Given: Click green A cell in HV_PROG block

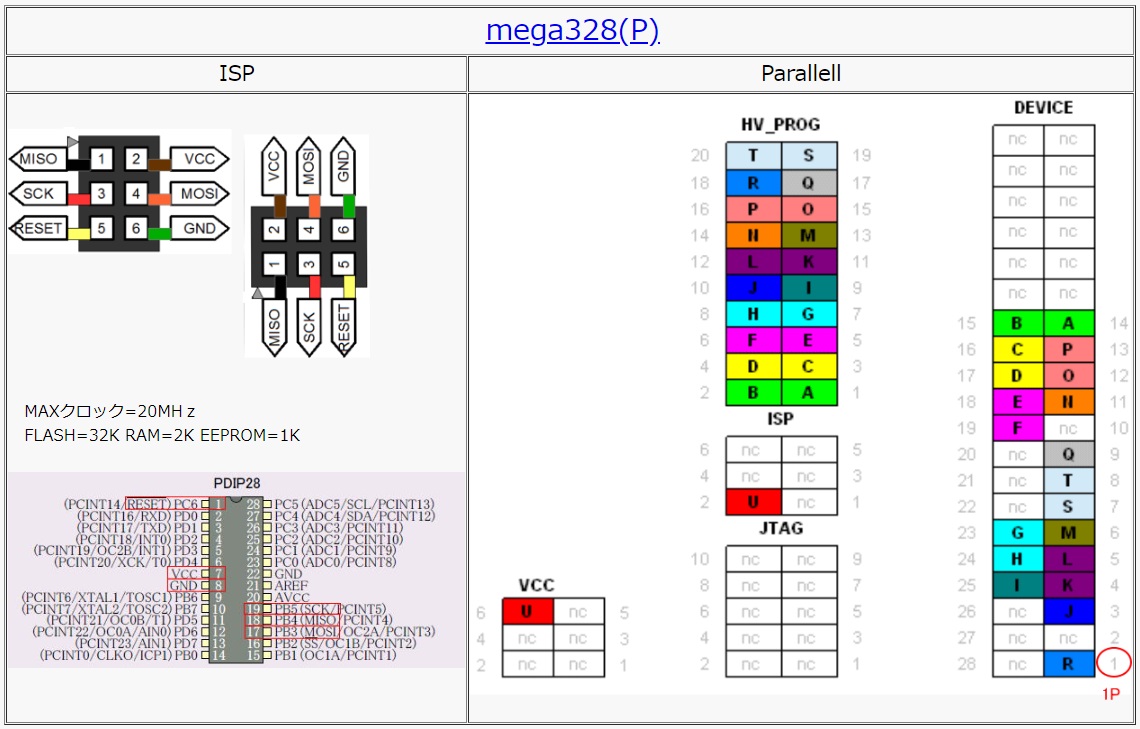Looking at the screenshot, I should 808,393.
